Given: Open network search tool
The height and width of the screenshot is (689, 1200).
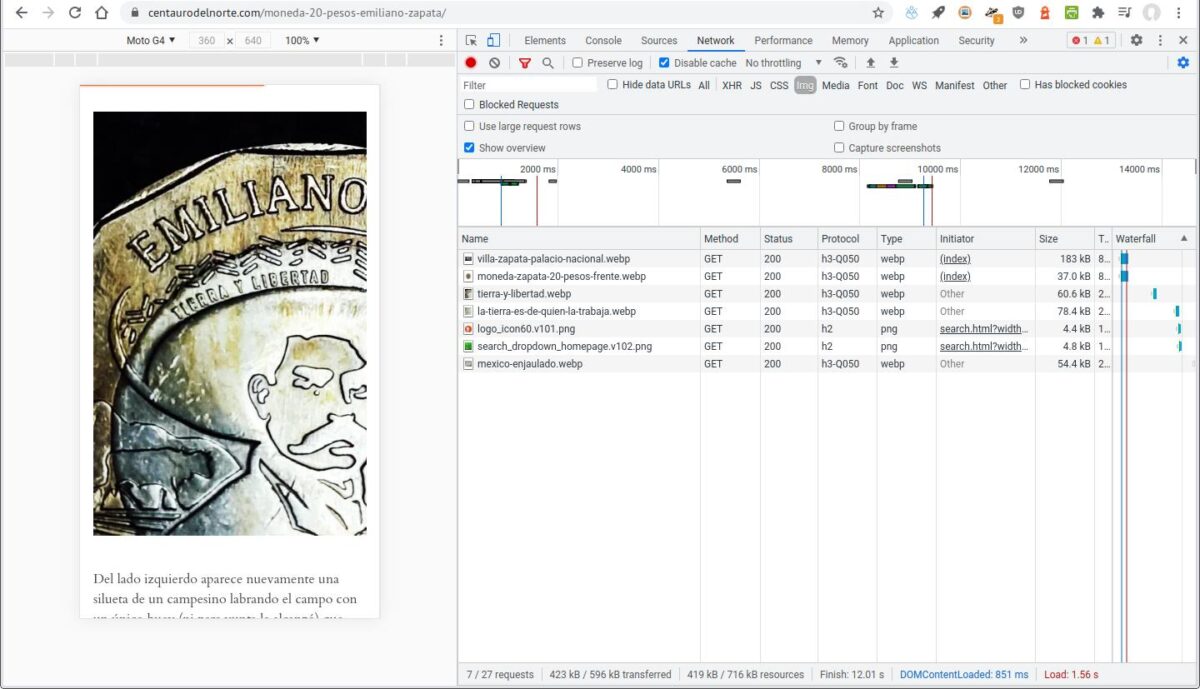Looking at the screenshot, I should click(x=548, y=63).
